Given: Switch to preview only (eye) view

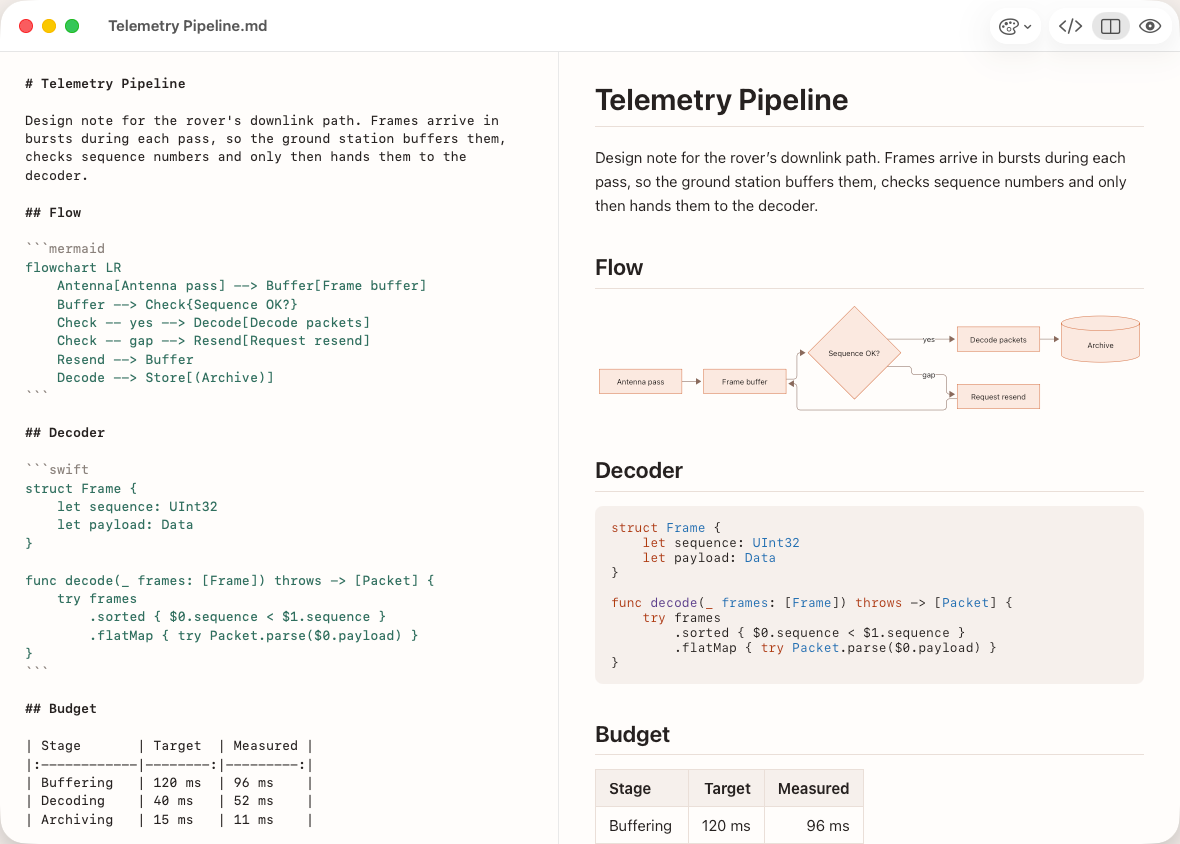Looking at the screenshot, I should (x=1149, y=26).
